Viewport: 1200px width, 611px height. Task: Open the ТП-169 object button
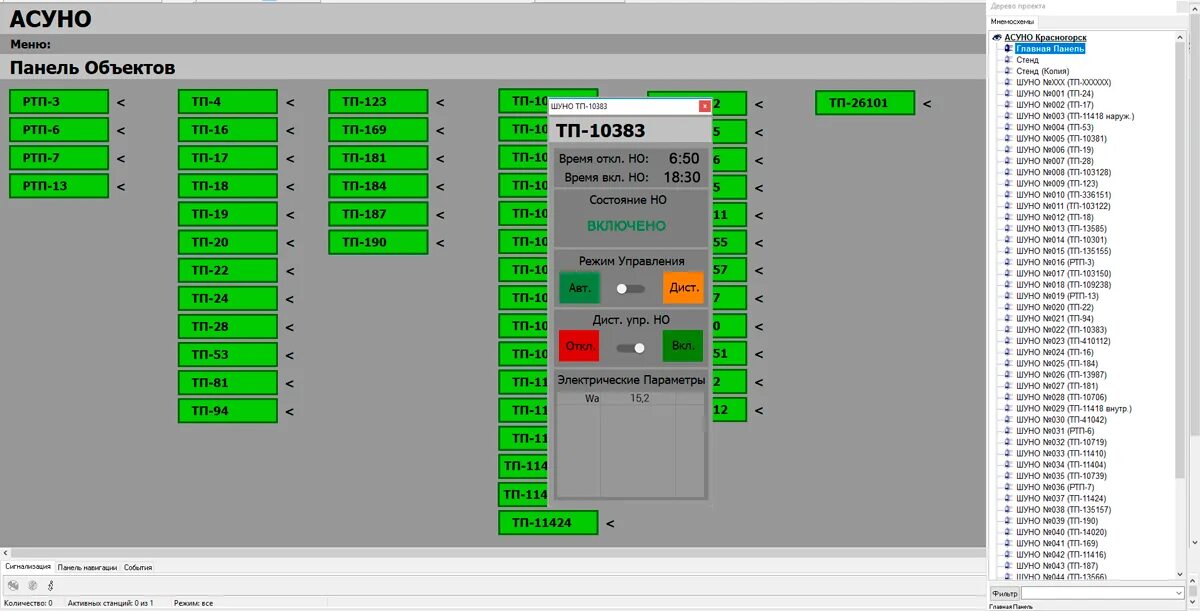point(378,130)
